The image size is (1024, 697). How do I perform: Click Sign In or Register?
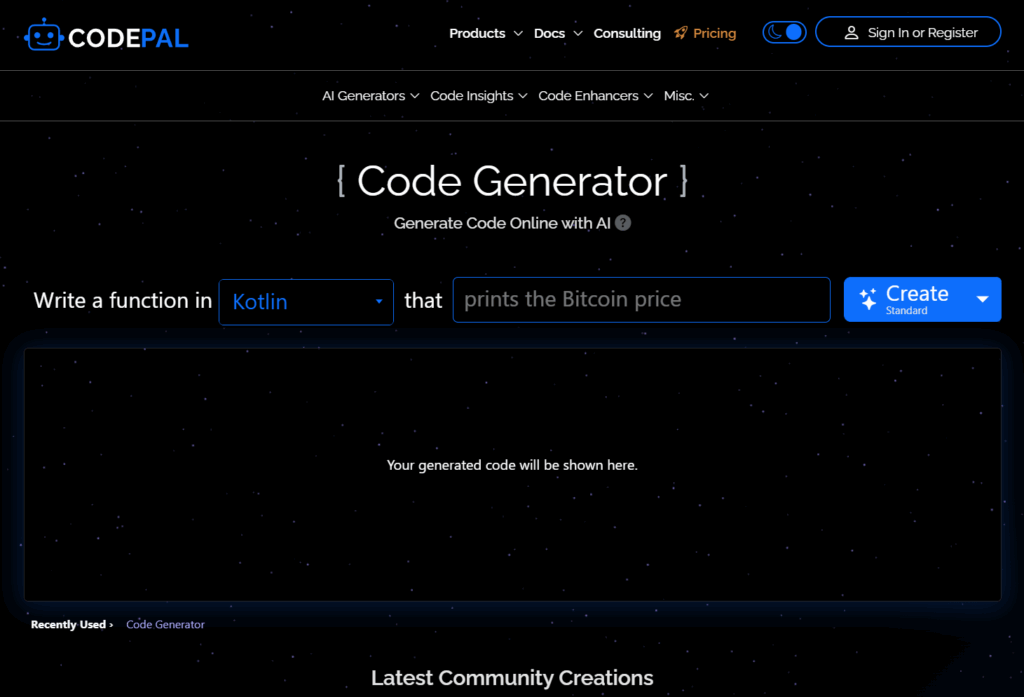click(x=908, y=31)
